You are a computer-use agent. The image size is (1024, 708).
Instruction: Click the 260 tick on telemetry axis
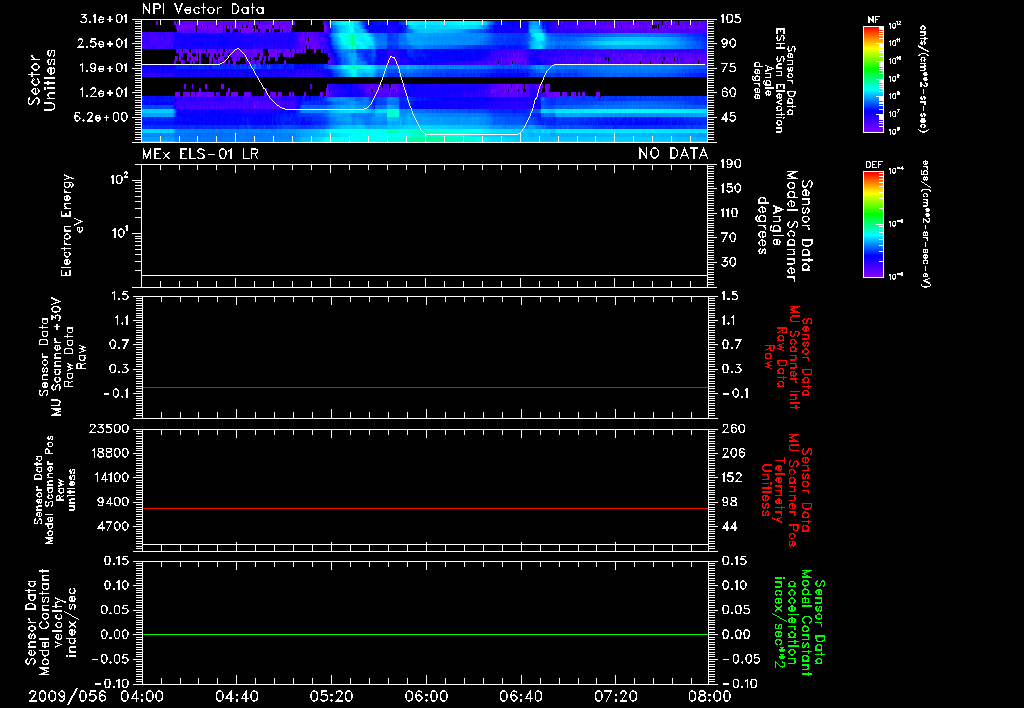pos(732,428)
